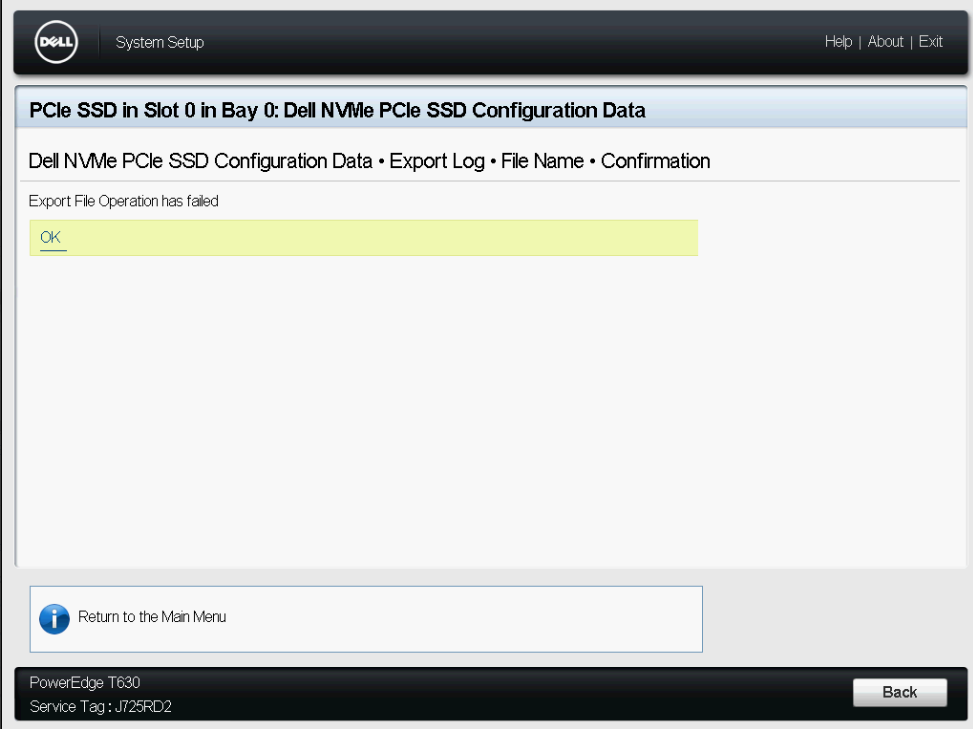Screen dimensions: 973x729
Task: Click the PCIe SSD in Slot 0 page header
Action: (x=337, y=110)
